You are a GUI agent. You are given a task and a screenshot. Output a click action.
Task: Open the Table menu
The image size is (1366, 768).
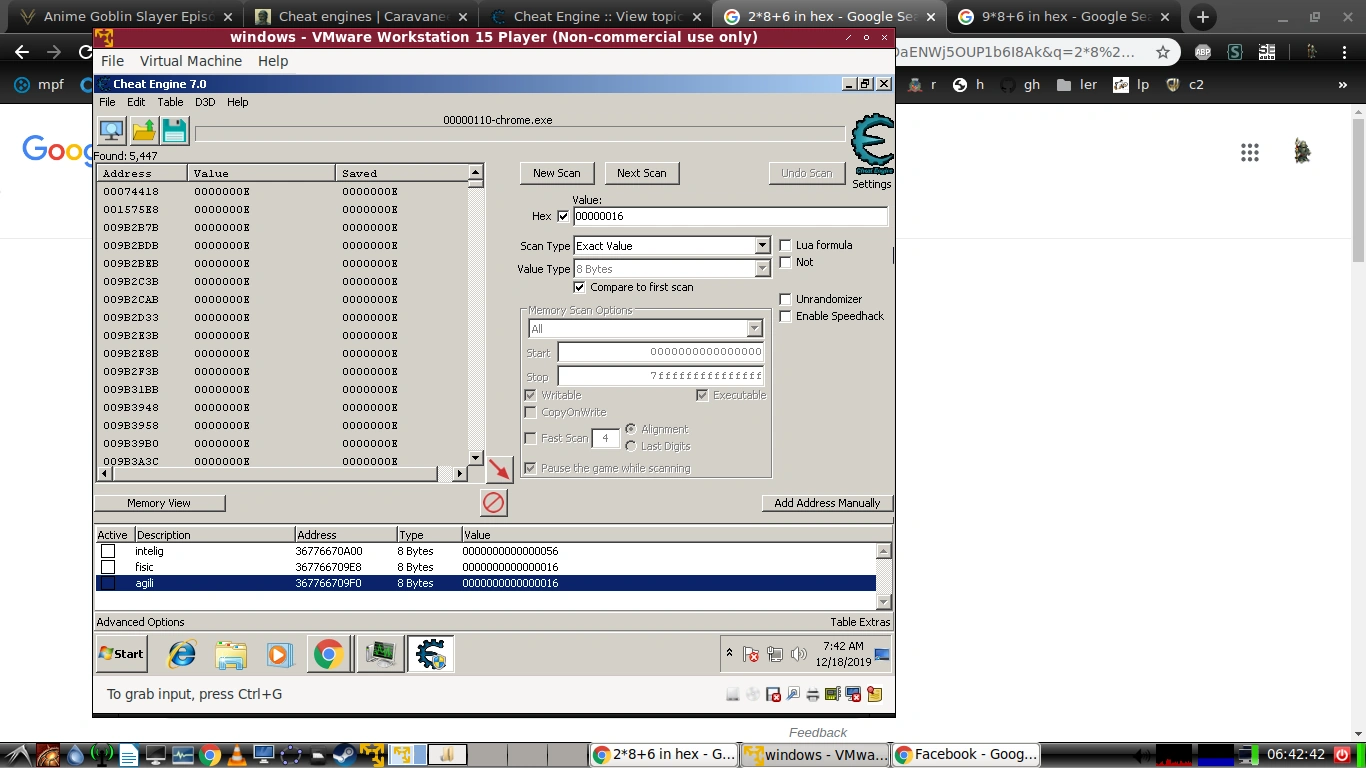click(x=170, y=102)
